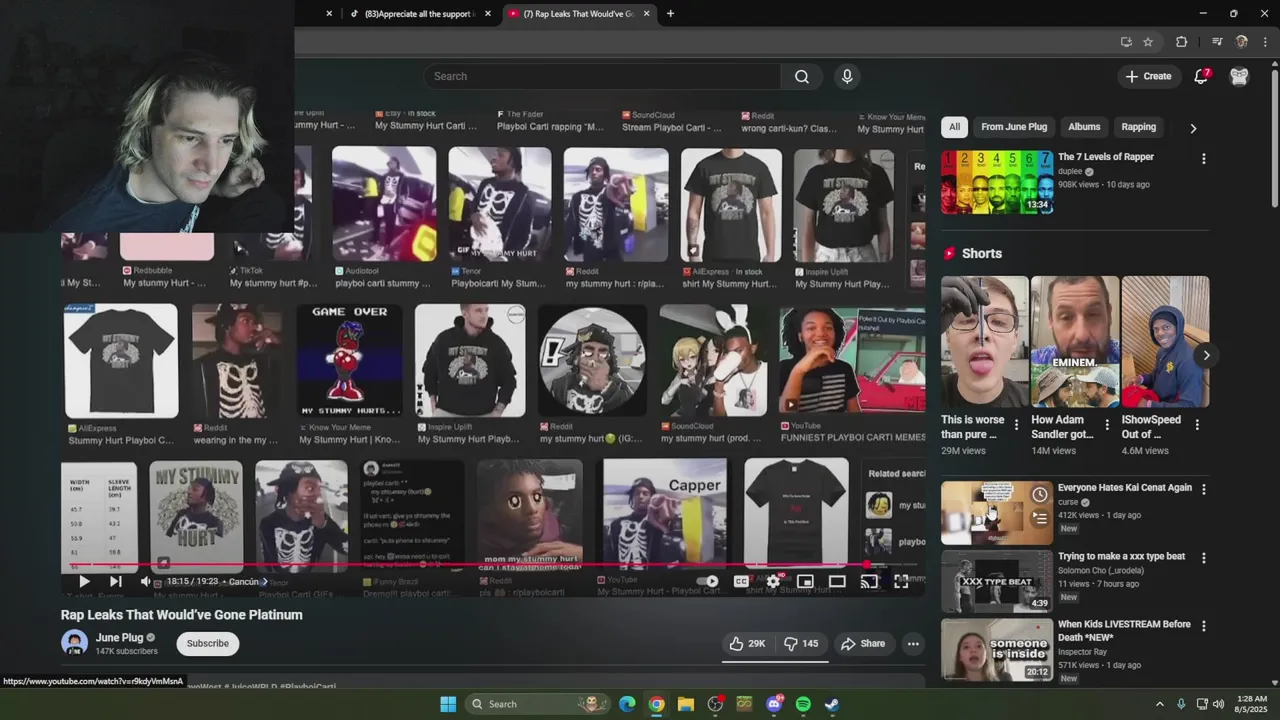The image size is (1280, 720).
Task: Start voice search with microphone icon
Action: [x=847, y=76]
